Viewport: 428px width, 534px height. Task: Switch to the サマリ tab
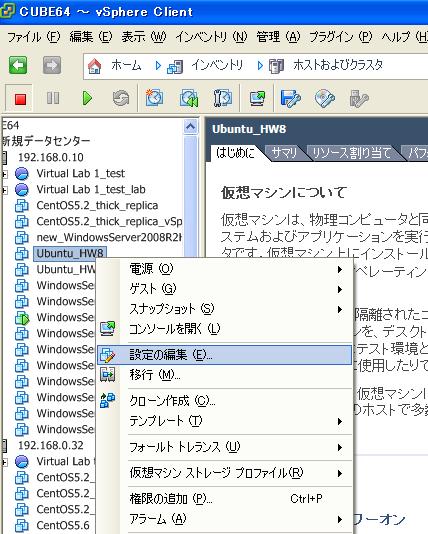point(285,153)
